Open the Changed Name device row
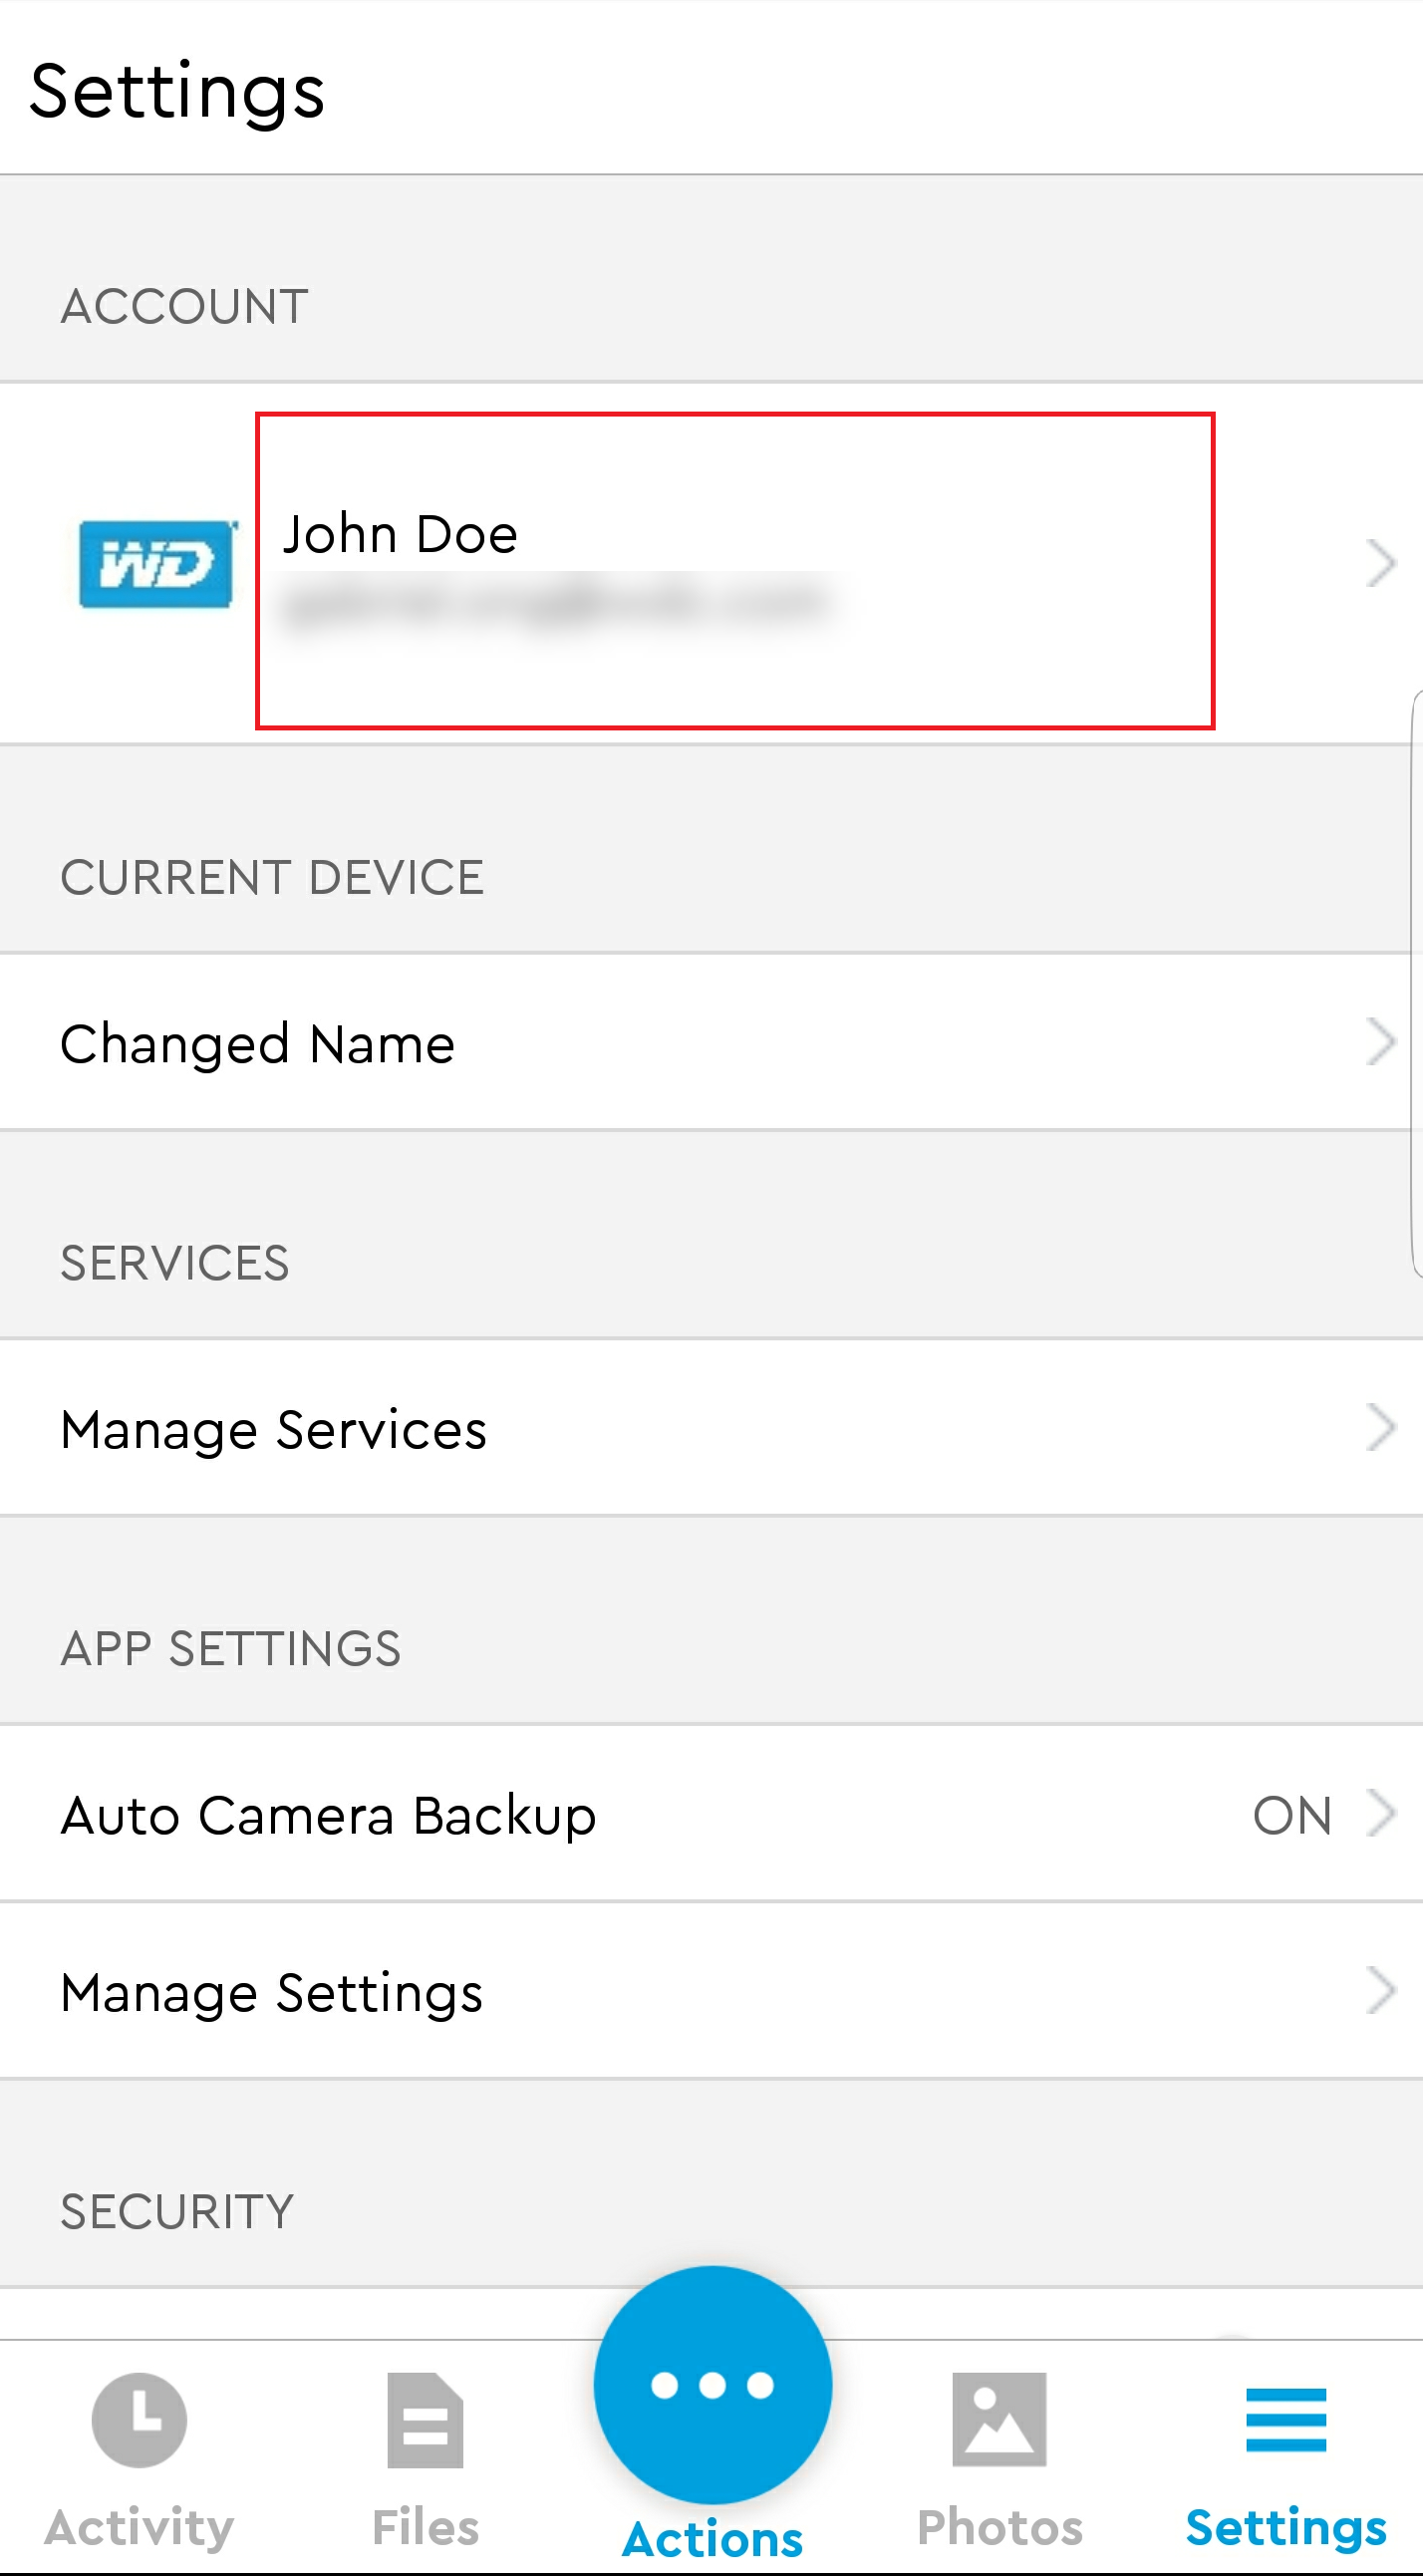 711,1043
